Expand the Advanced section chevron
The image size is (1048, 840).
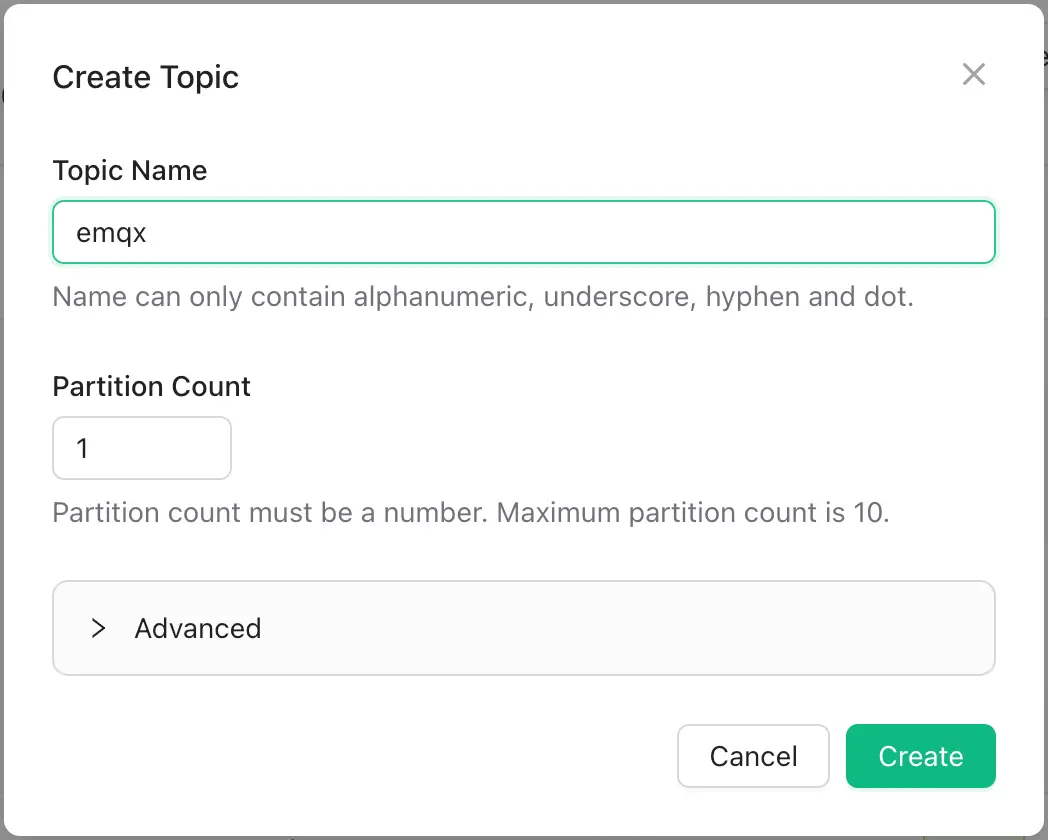click(x=98, y=628)
